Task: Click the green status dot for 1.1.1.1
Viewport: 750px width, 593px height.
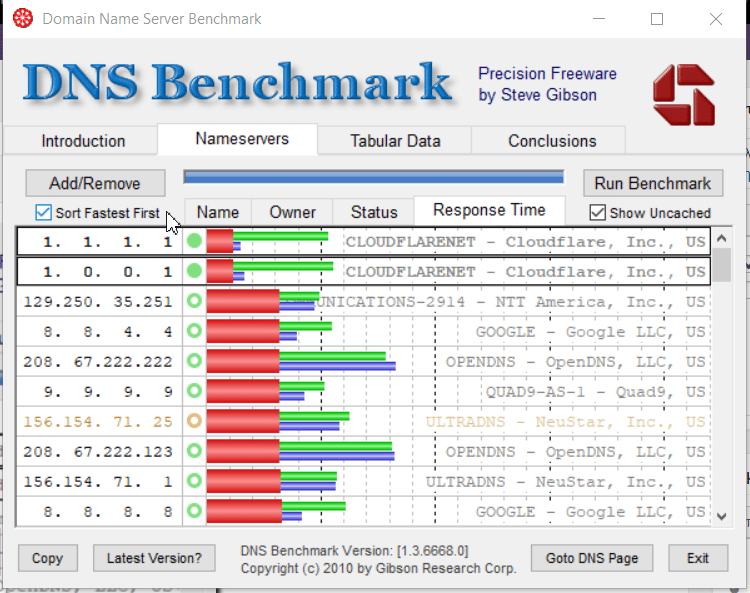Action: [194, 241]
